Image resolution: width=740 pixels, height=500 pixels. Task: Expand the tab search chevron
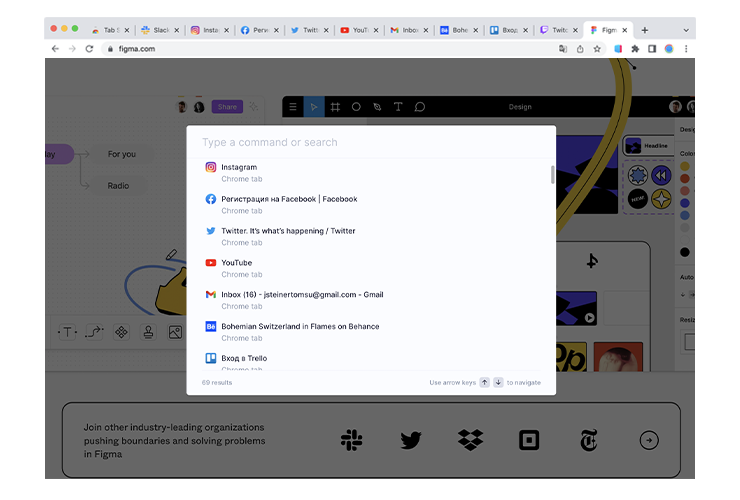[x=684, y=30]
